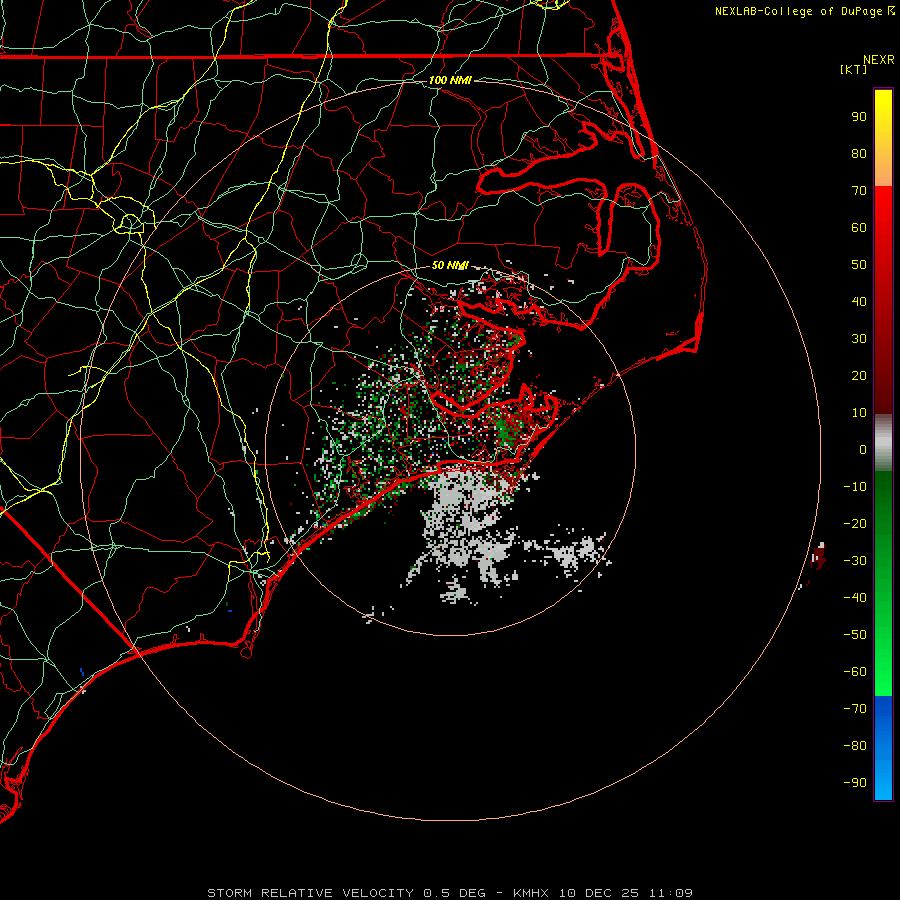Screen dimensions: 900x900
Task: Click the gray zero-velocity segment of color bar
Action: (883, 443)
